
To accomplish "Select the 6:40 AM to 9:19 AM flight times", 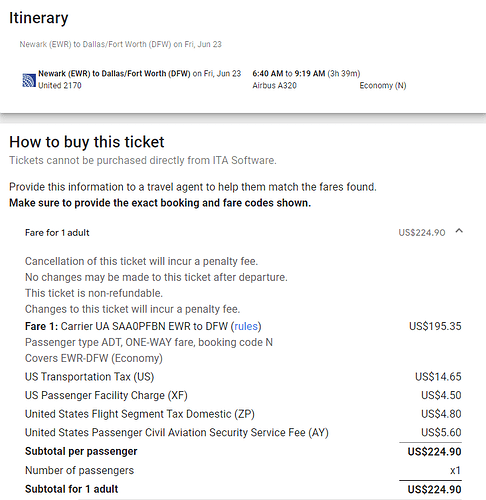I will pyautogui.click(x=289, y=73).
